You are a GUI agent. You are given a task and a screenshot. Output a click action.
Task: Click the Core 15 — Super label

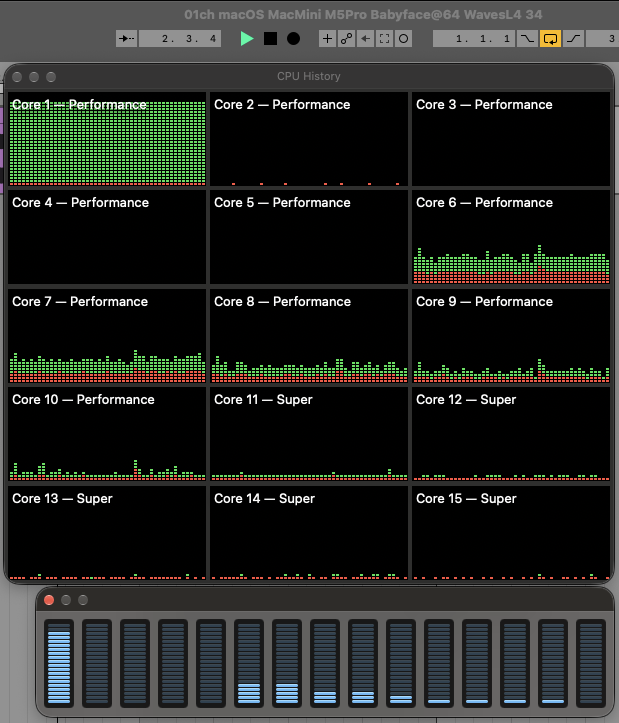pyautogui.click(x=466, y=498)
